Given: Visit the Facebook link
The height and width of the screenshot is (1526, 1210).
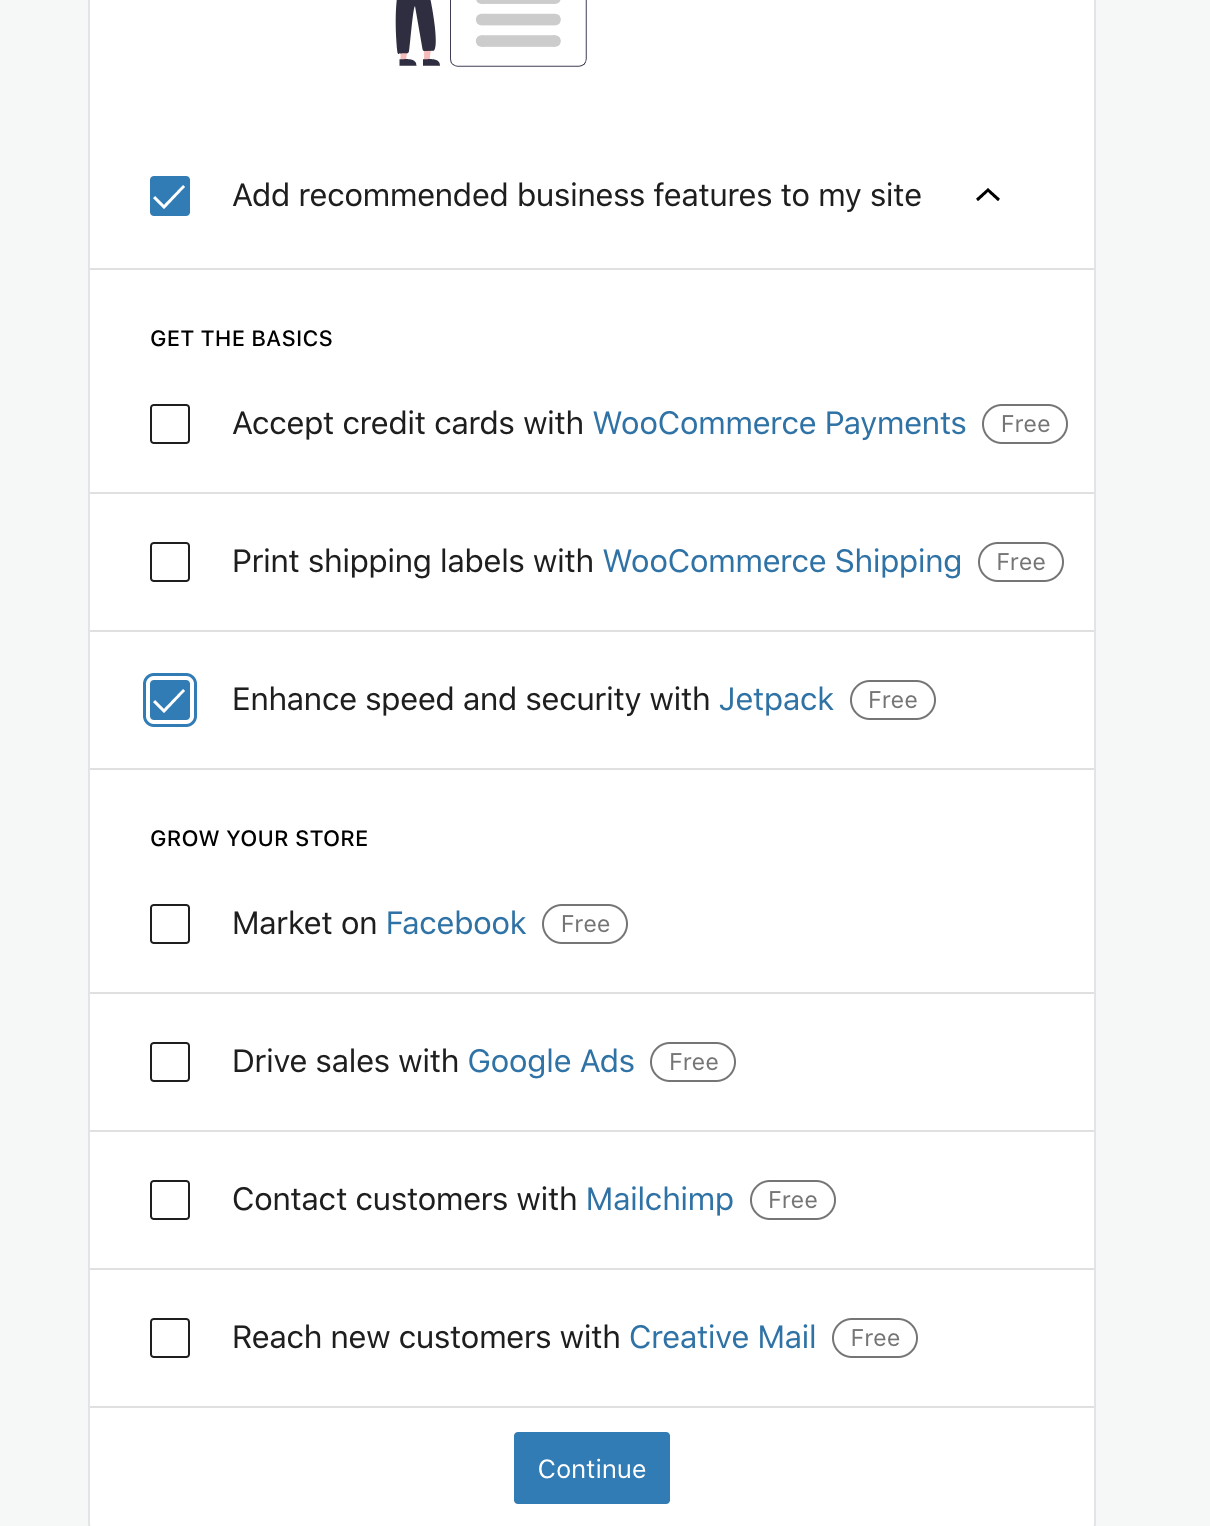Looking at the screenshot, I should point(455,924).
